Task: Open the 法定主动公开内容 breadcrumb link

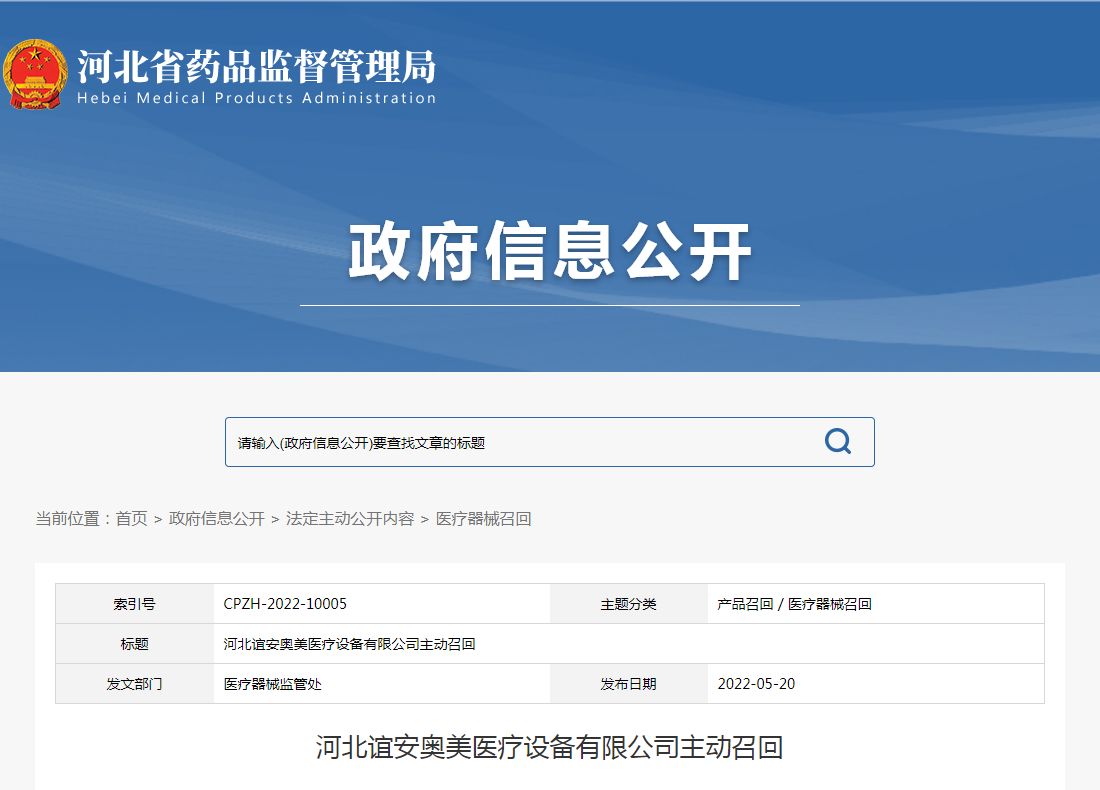Action: coord(350,518)
